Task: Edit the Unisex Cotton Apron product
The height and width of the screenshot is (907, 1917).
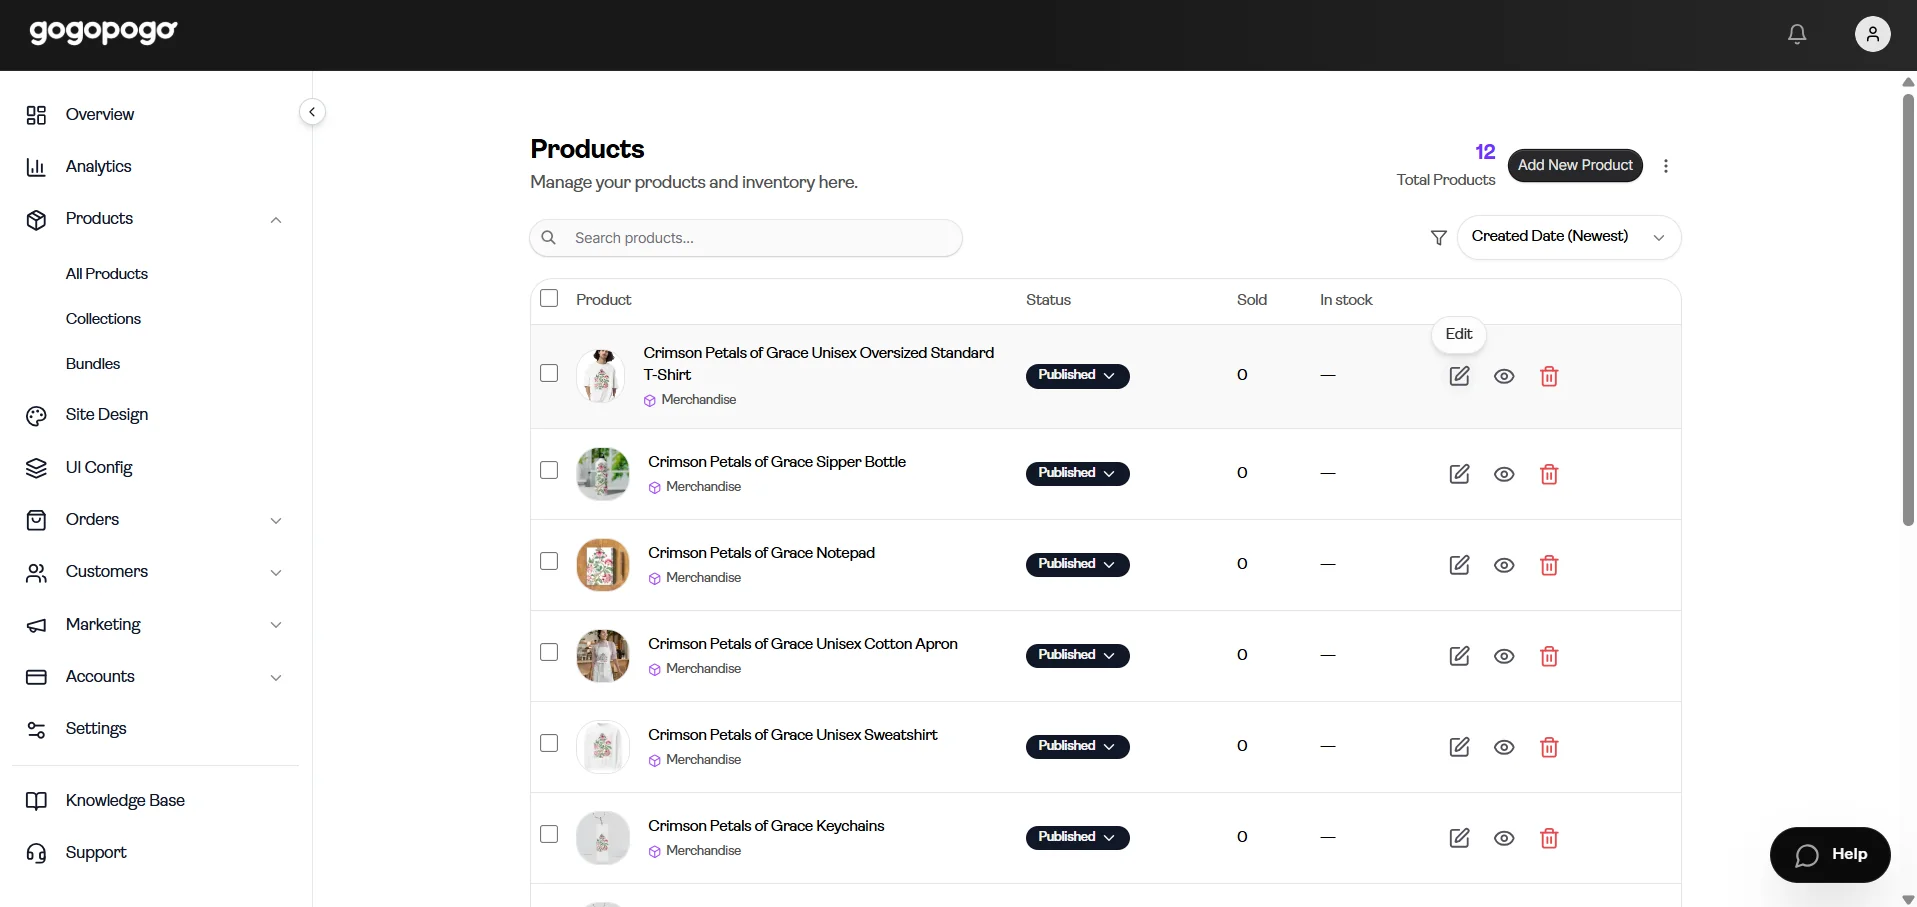Action: tap(1459, 656)
